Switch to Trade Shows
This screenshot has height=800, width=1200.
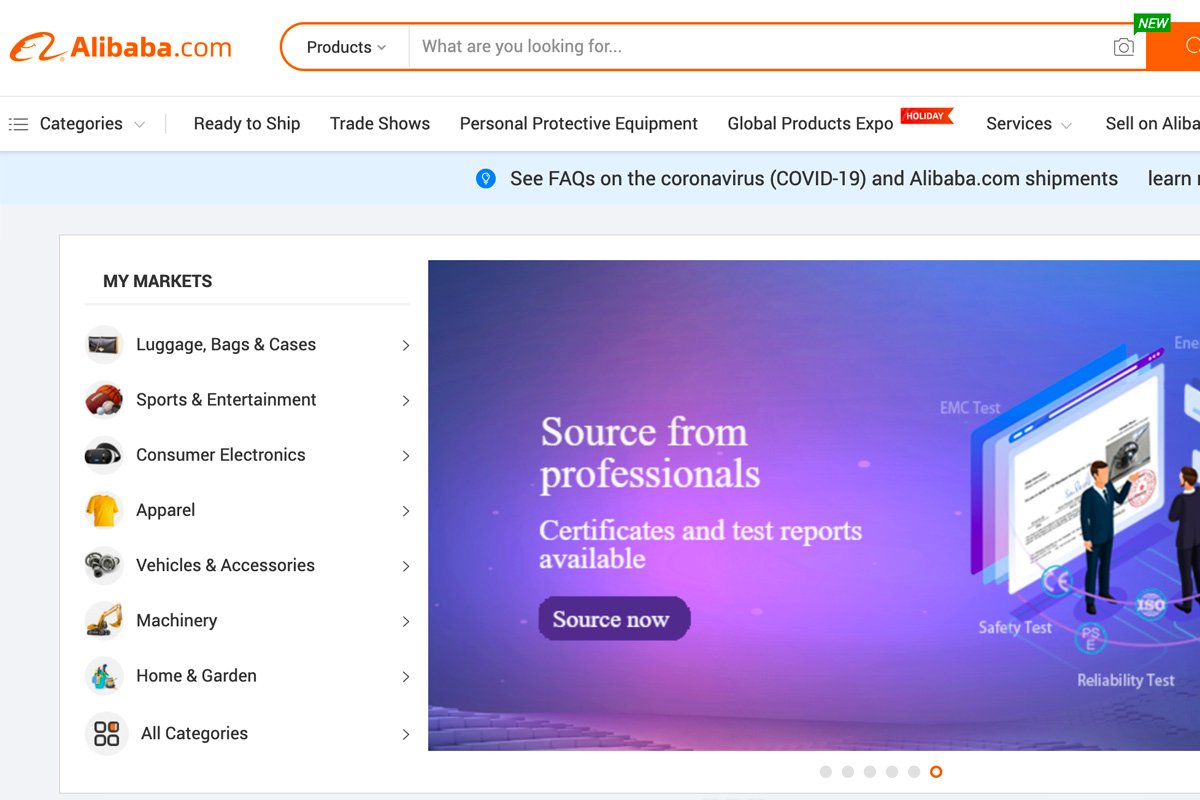[380, 123]
